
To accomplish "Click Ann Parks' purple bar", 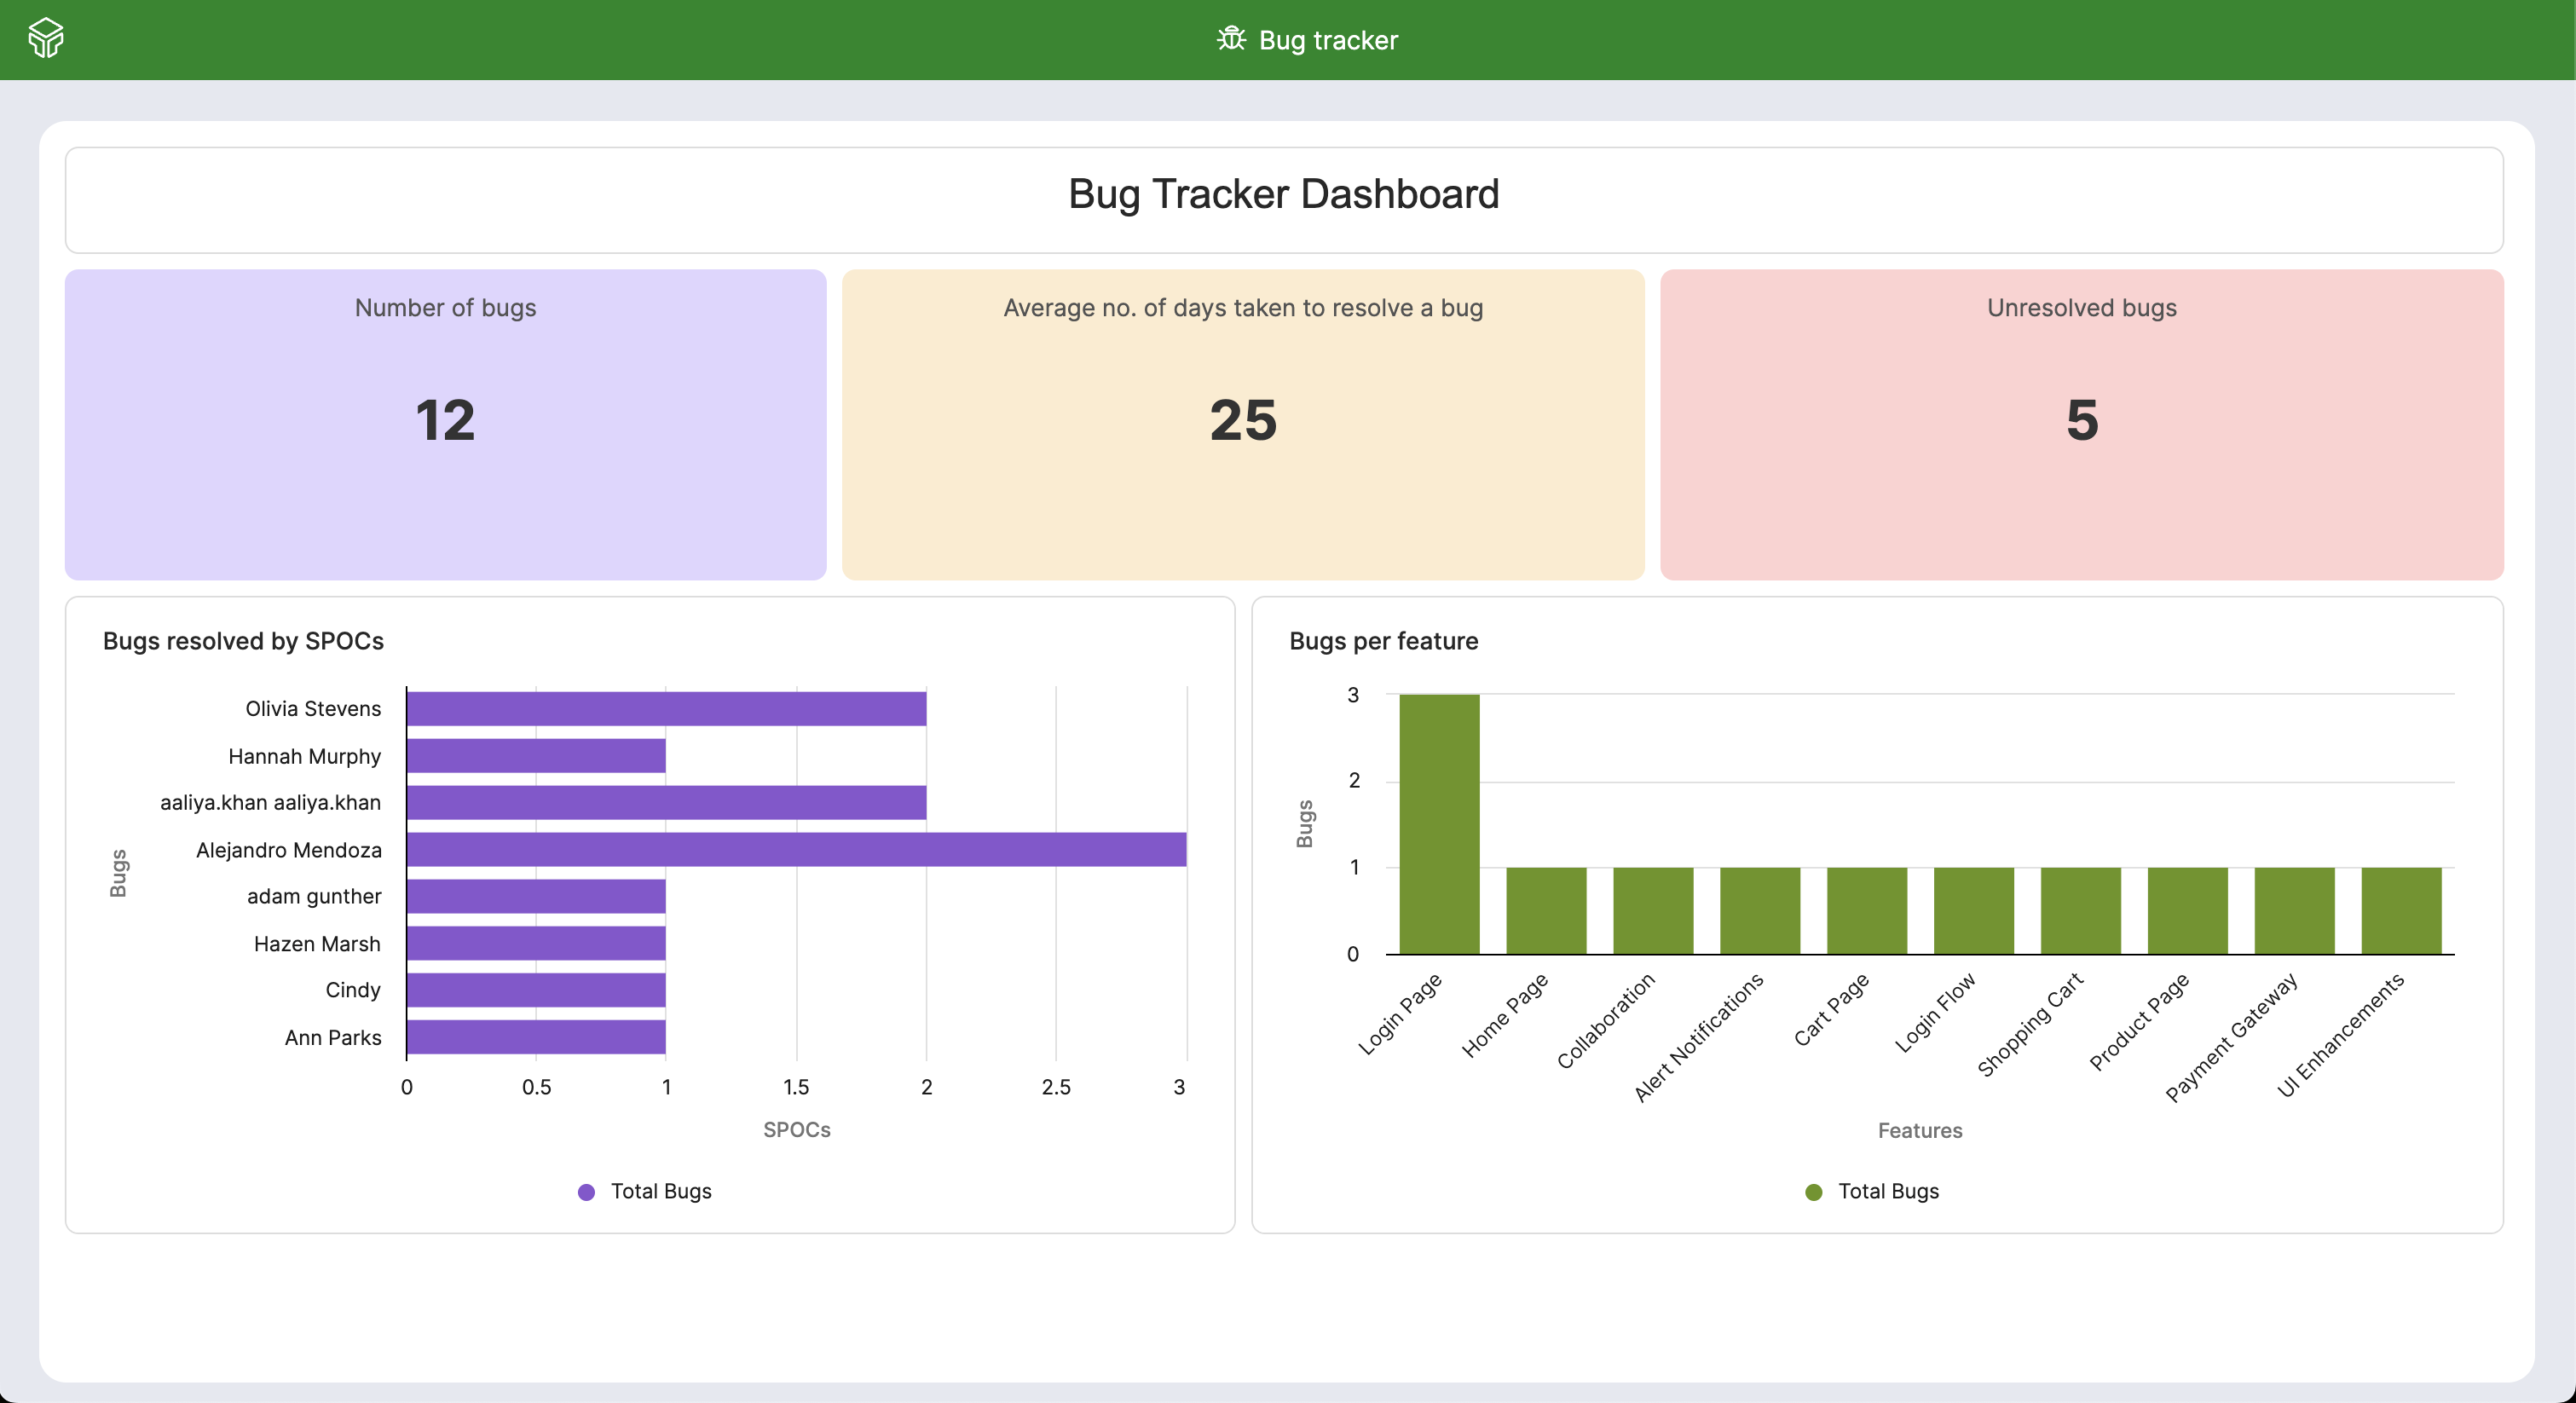I will [536, 1037].
